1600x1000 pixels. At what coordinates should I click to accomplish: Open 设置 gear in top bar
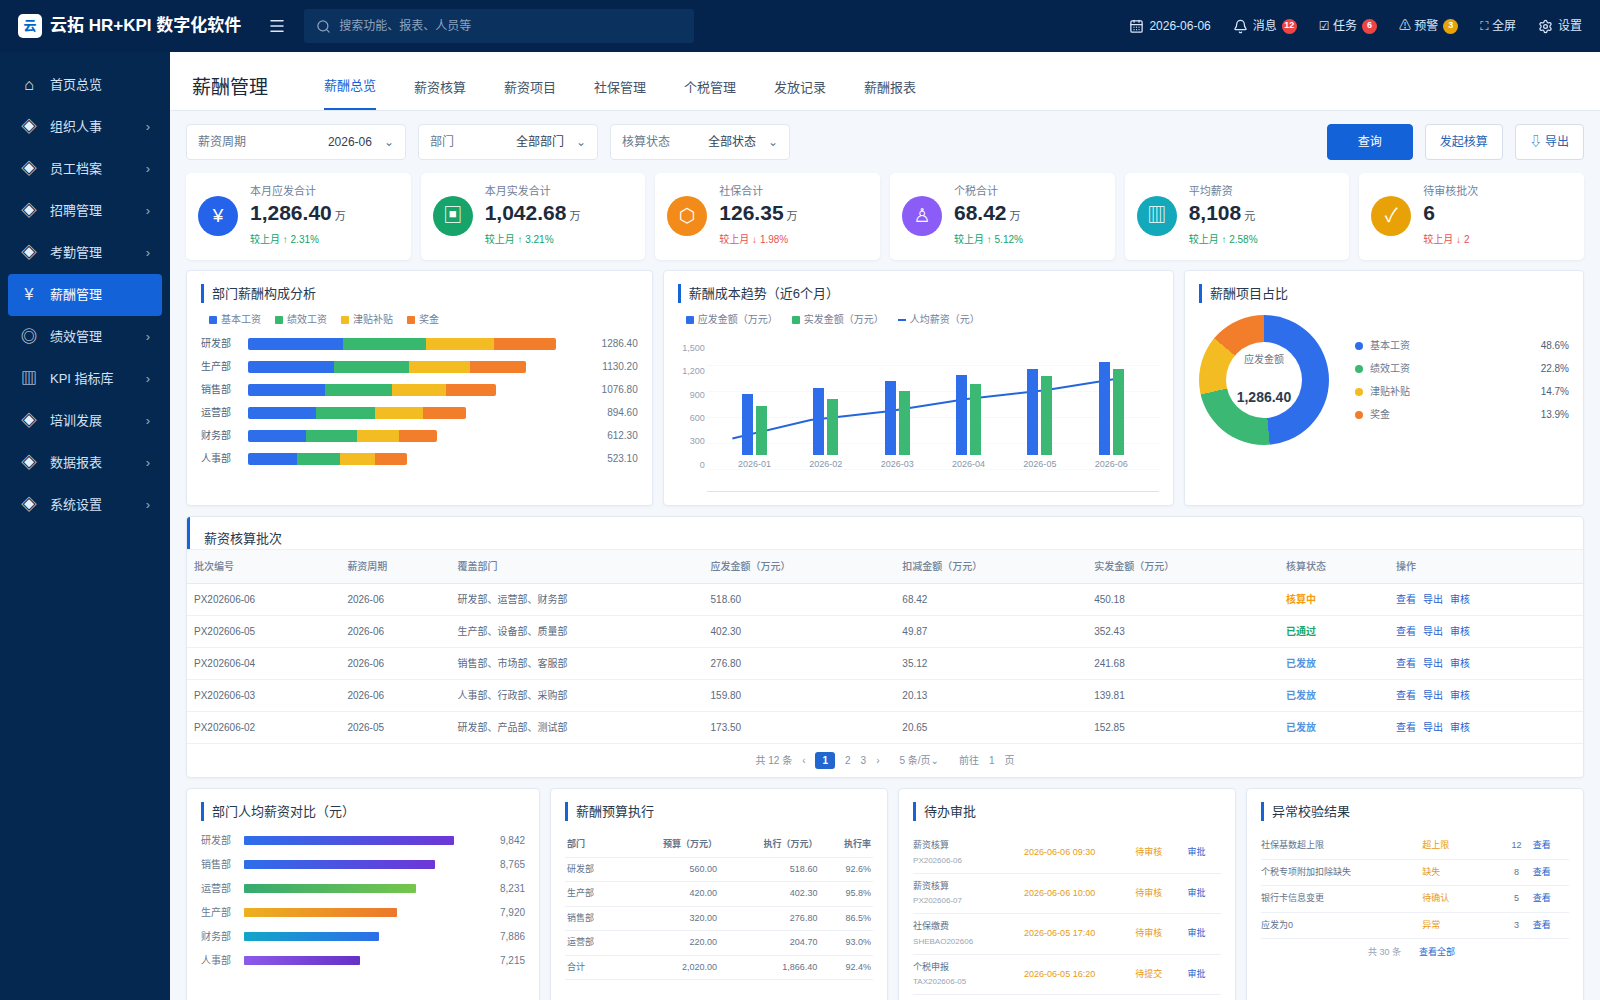point(1560,26)
